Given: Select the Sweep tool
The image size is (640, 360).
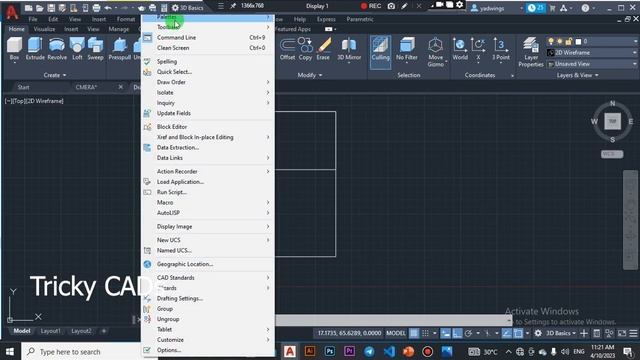Looking at the screenshot, I should coord(96,49).
